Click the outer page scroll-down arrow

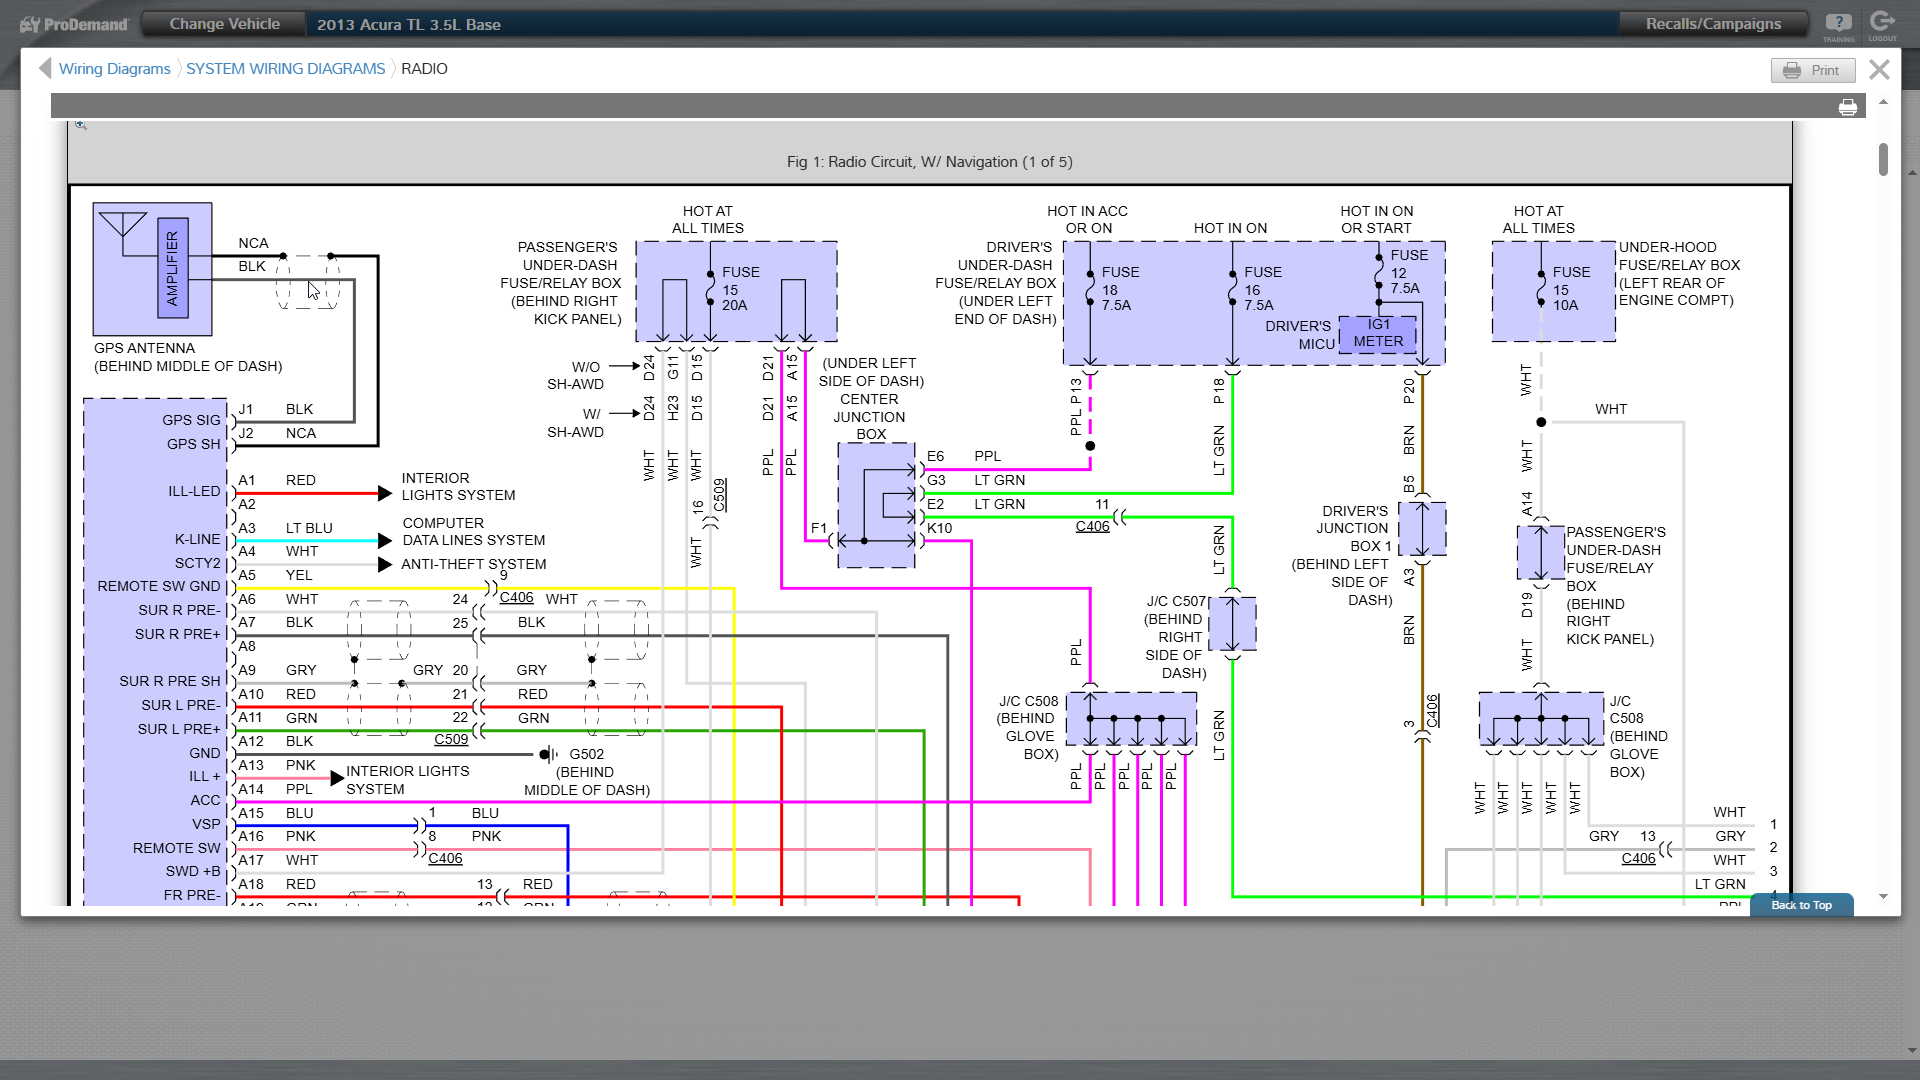point(1912,1050)
